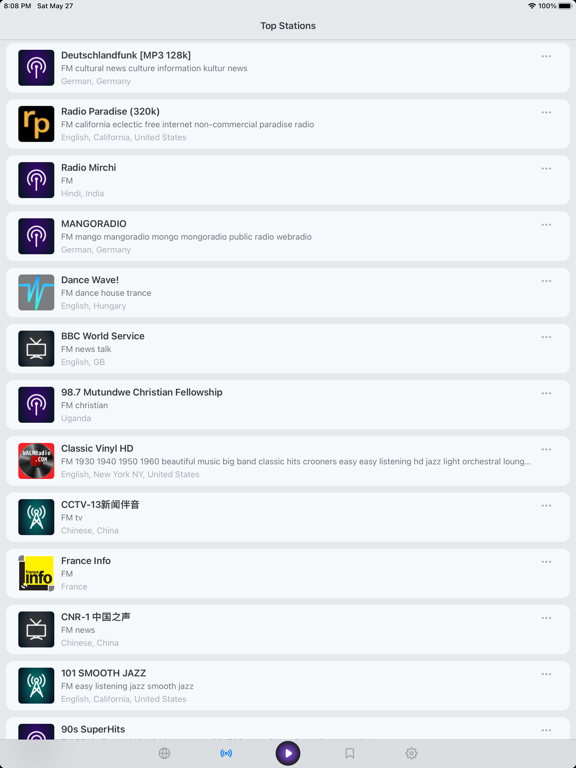The image size is (576, 768).
Task: Tap the France Info yellow logo
Action: point(36,573)
